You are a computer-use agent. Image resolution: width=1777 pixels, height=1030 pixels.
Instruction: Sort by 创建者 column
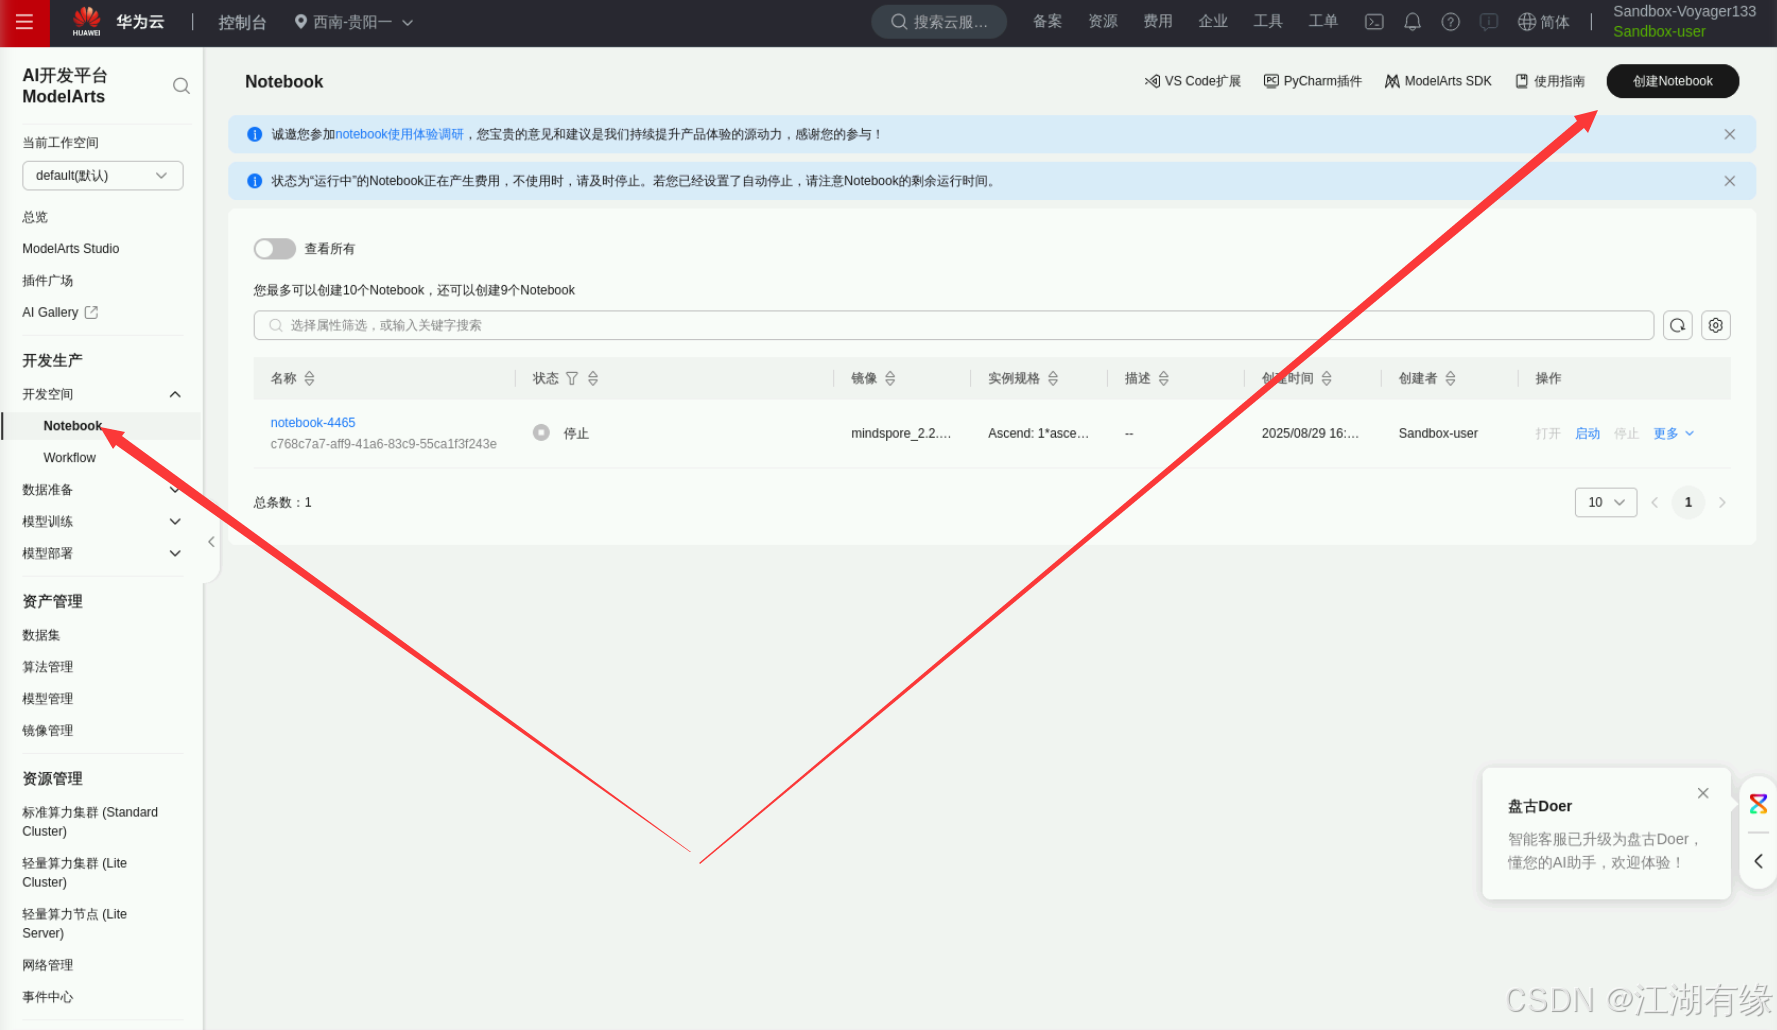1450,378
